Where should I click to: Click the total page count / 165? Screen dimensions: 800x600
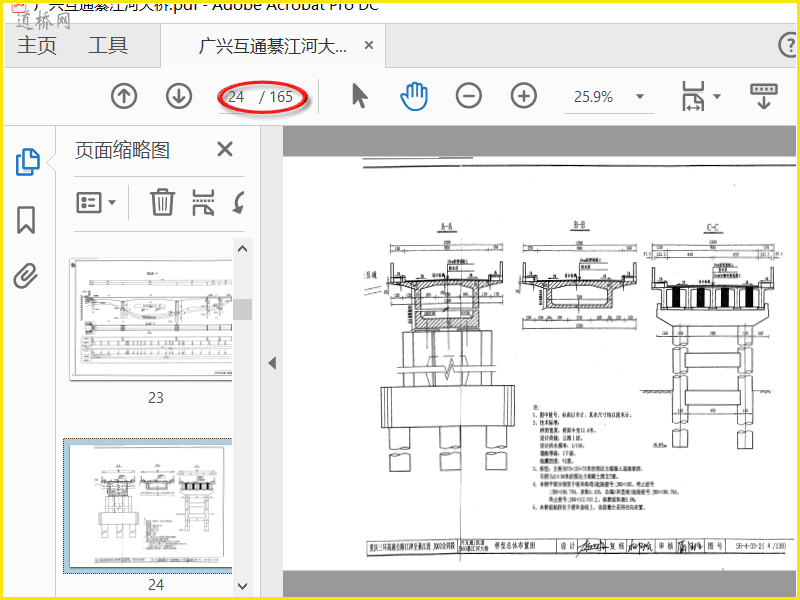coord(276,97)
